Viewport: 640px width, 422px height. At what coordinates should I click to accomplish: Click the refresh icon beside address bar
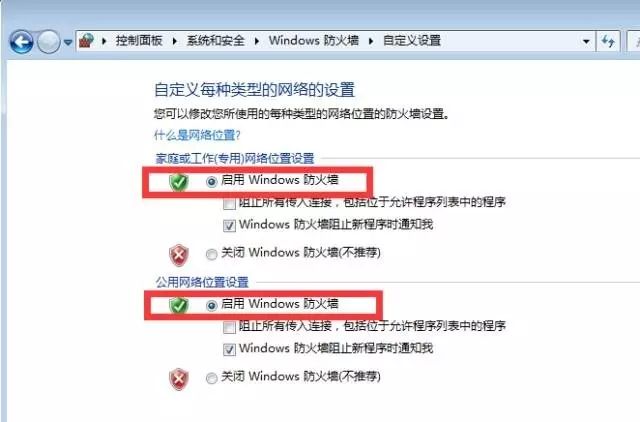pos(608,41)
